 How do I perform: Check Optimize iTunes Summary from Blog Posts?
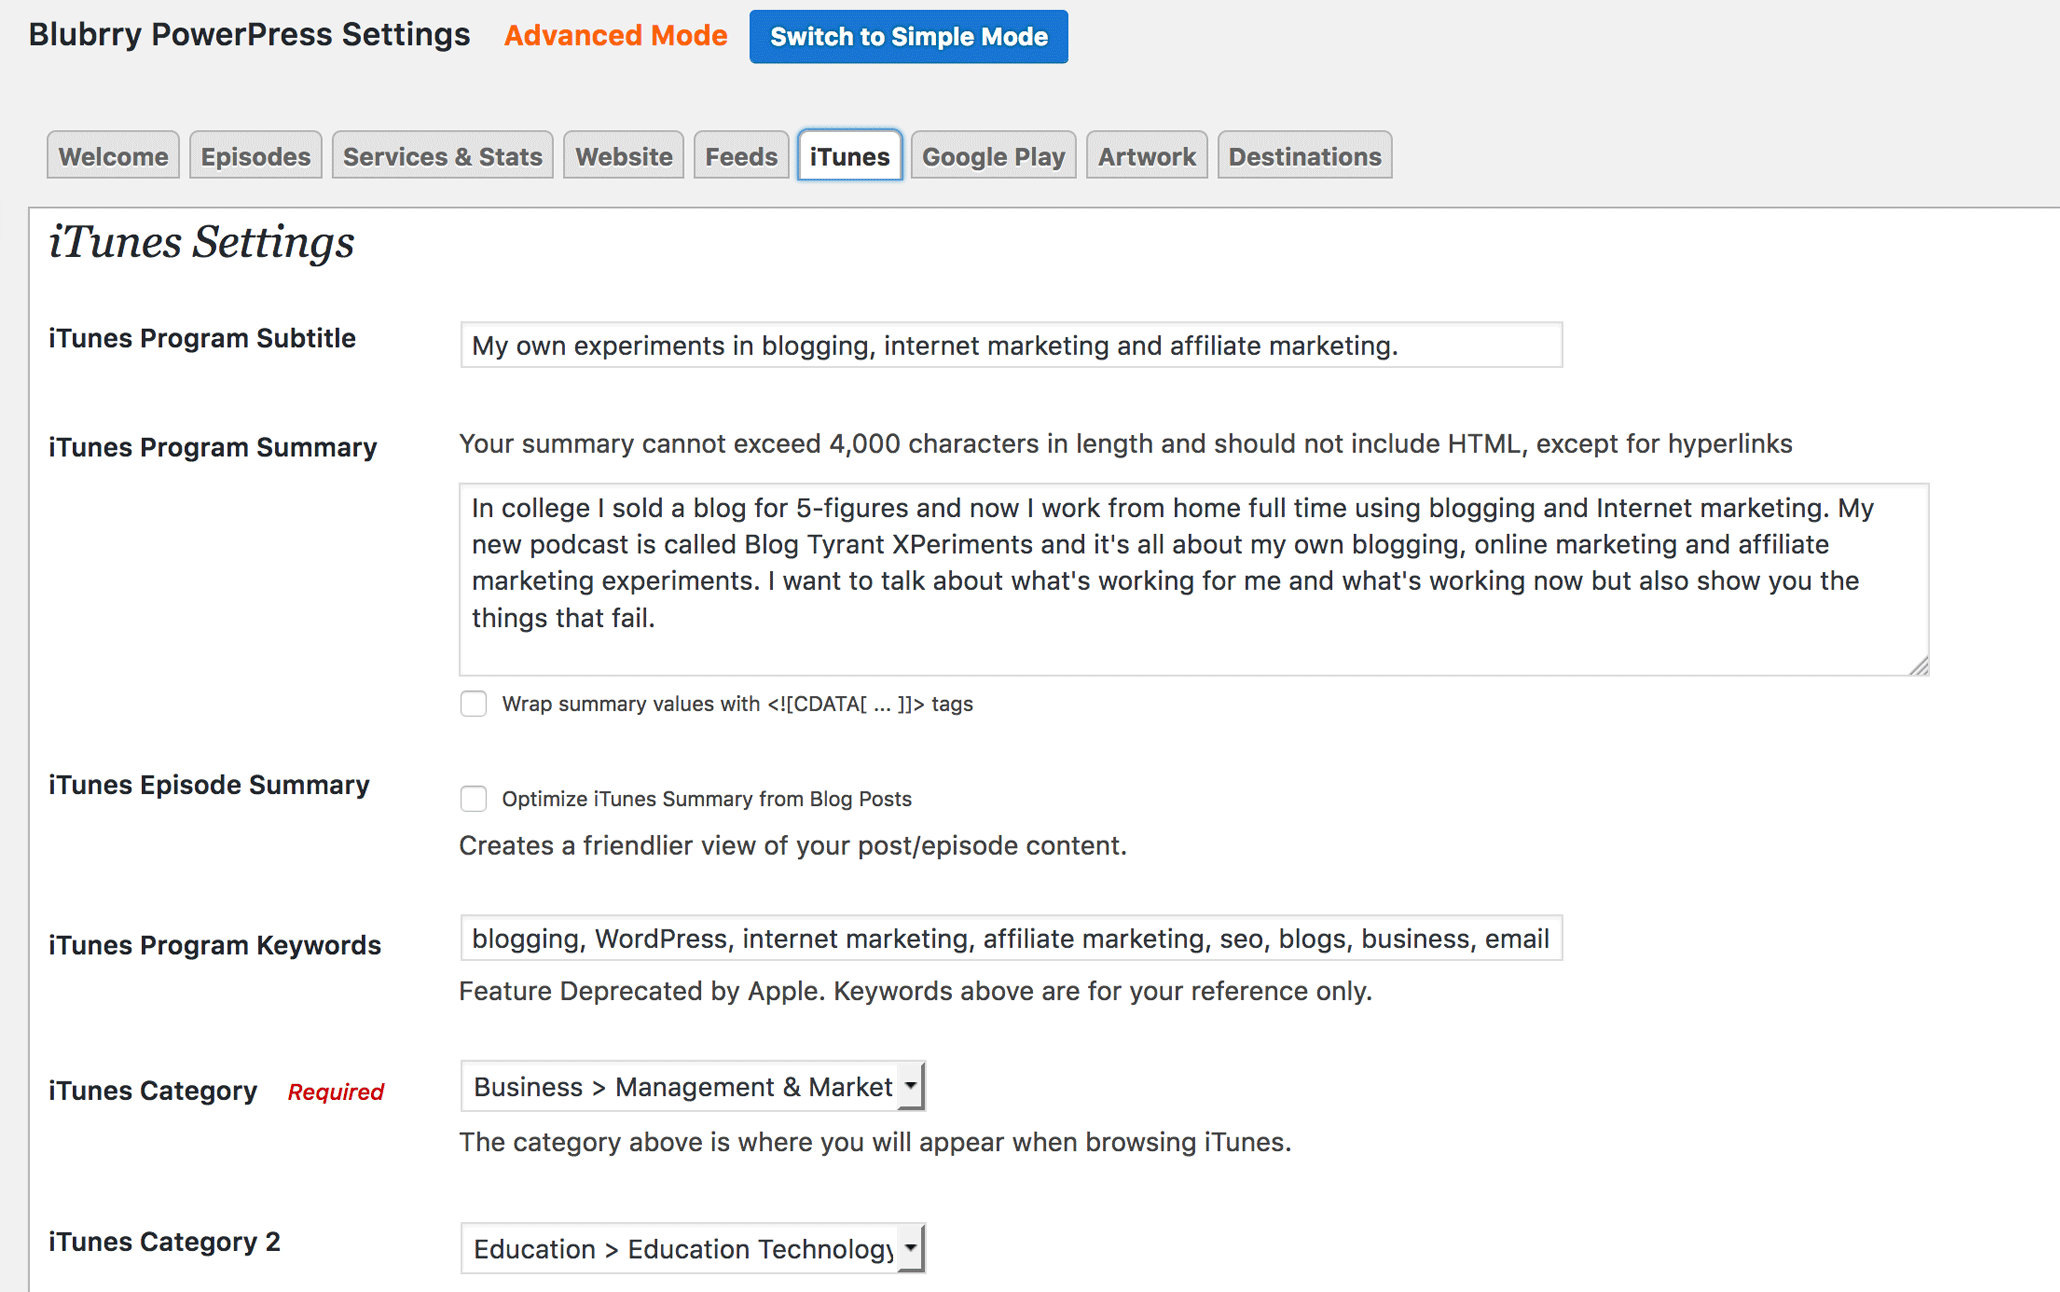473,799
